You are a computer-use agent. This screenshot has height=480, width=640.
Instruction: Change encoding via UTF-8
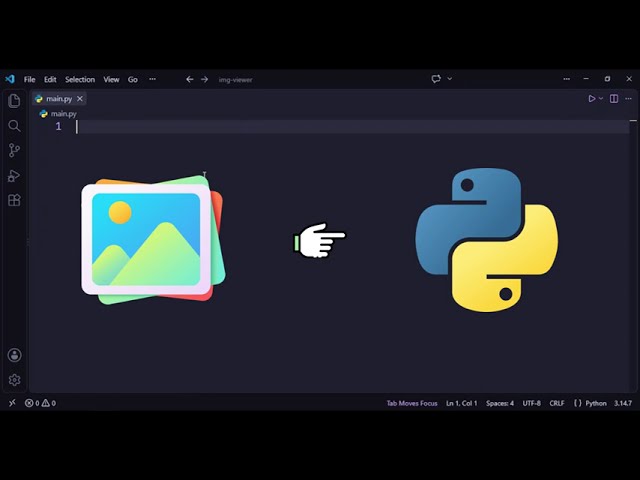531,403
